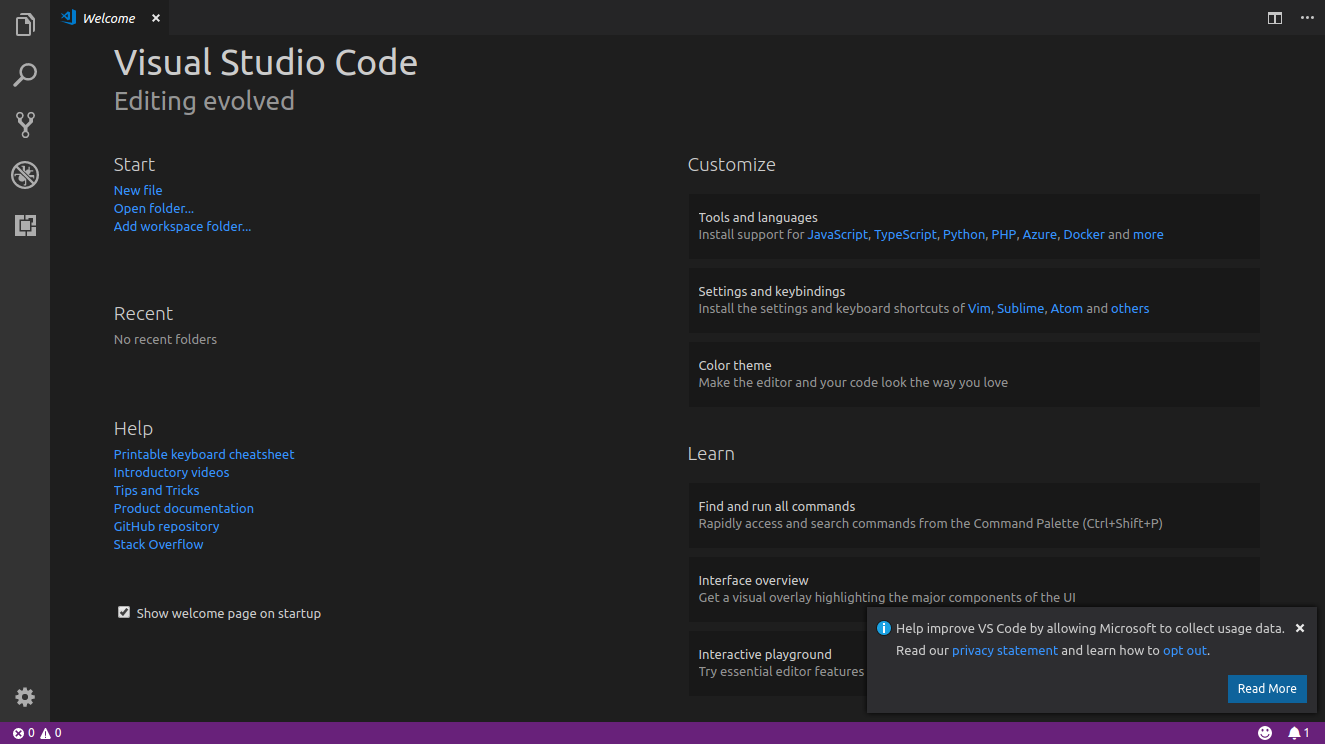Viewport: 1325px width, 744px height.
Task: Open the privacy statement link
Action: [x=1004, y=650]
